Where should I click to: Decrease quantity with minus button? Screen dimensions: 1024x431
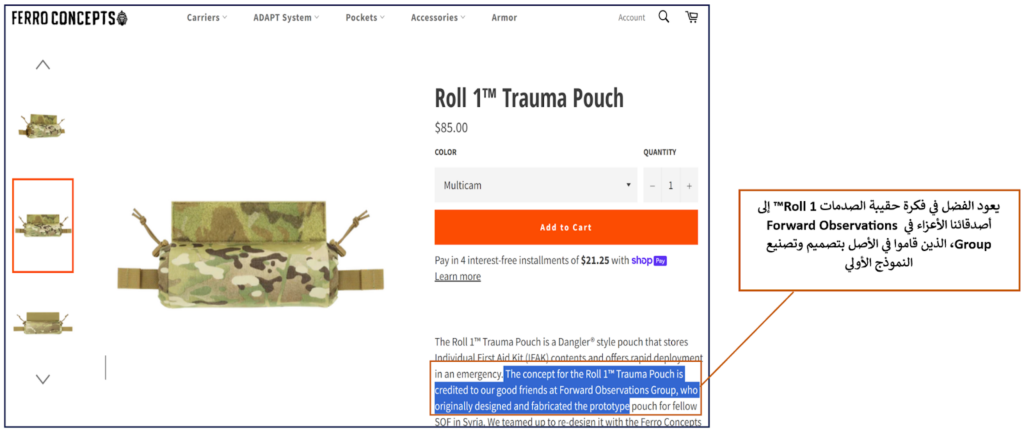point(652,185)
